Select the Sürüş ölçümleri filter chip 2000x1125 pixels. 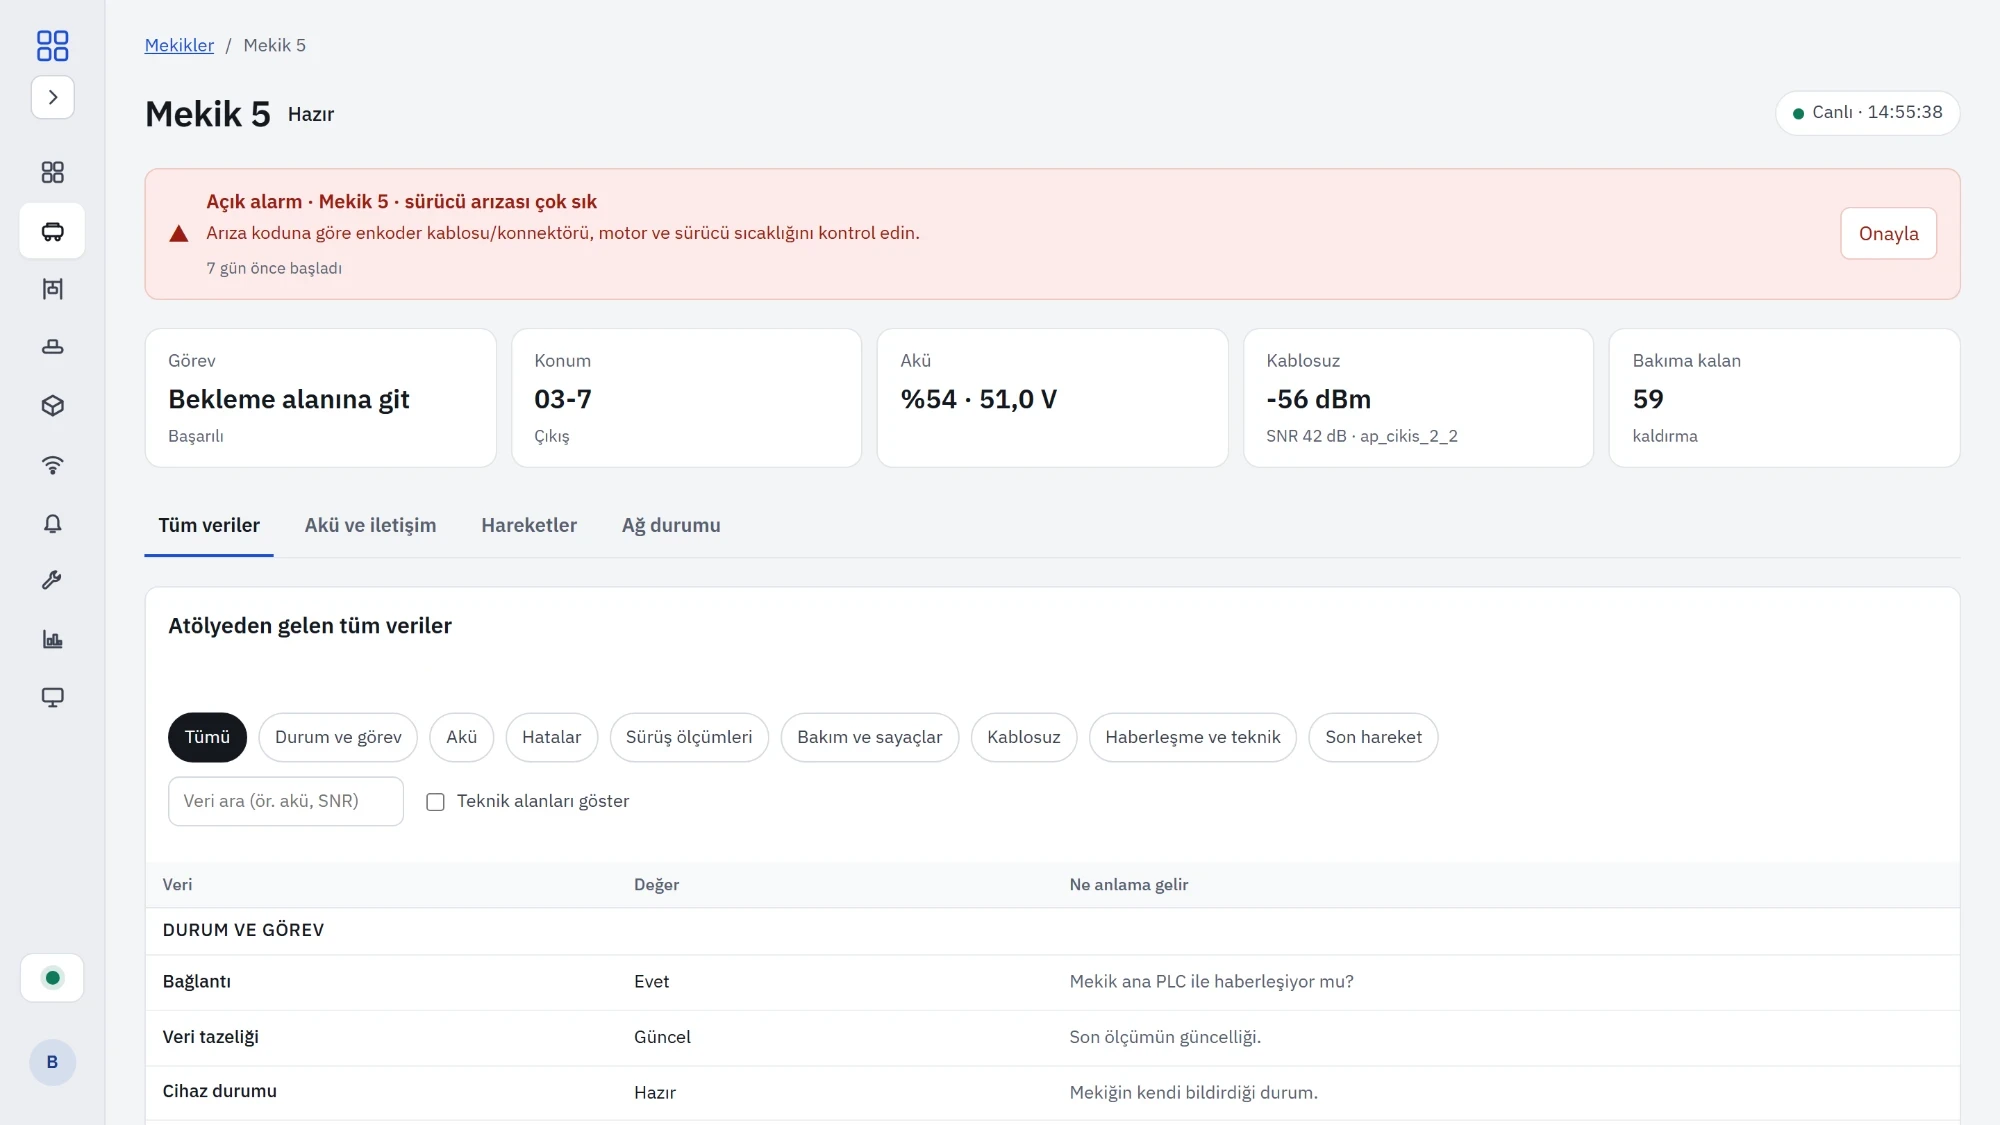coord(689,737)
